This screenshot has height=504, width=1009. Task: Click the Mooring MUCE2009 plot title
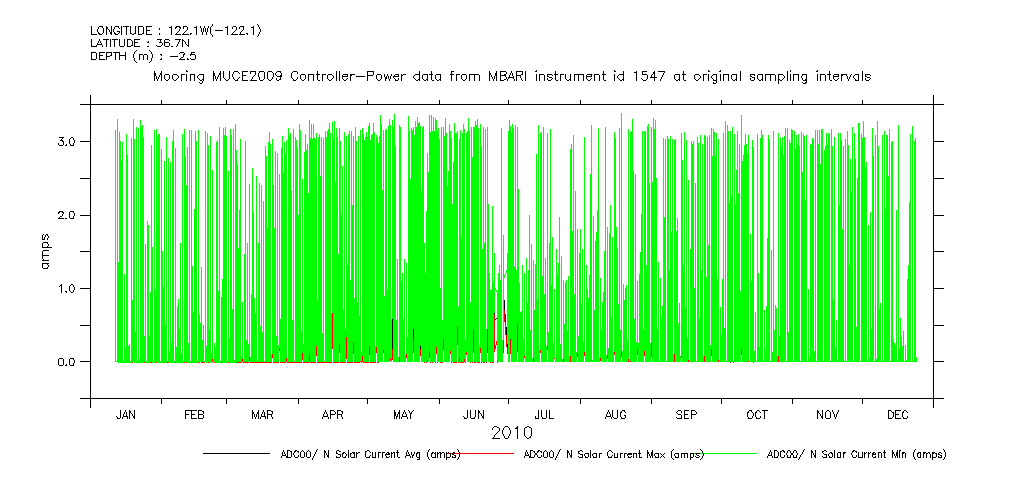tap(511, 76)
